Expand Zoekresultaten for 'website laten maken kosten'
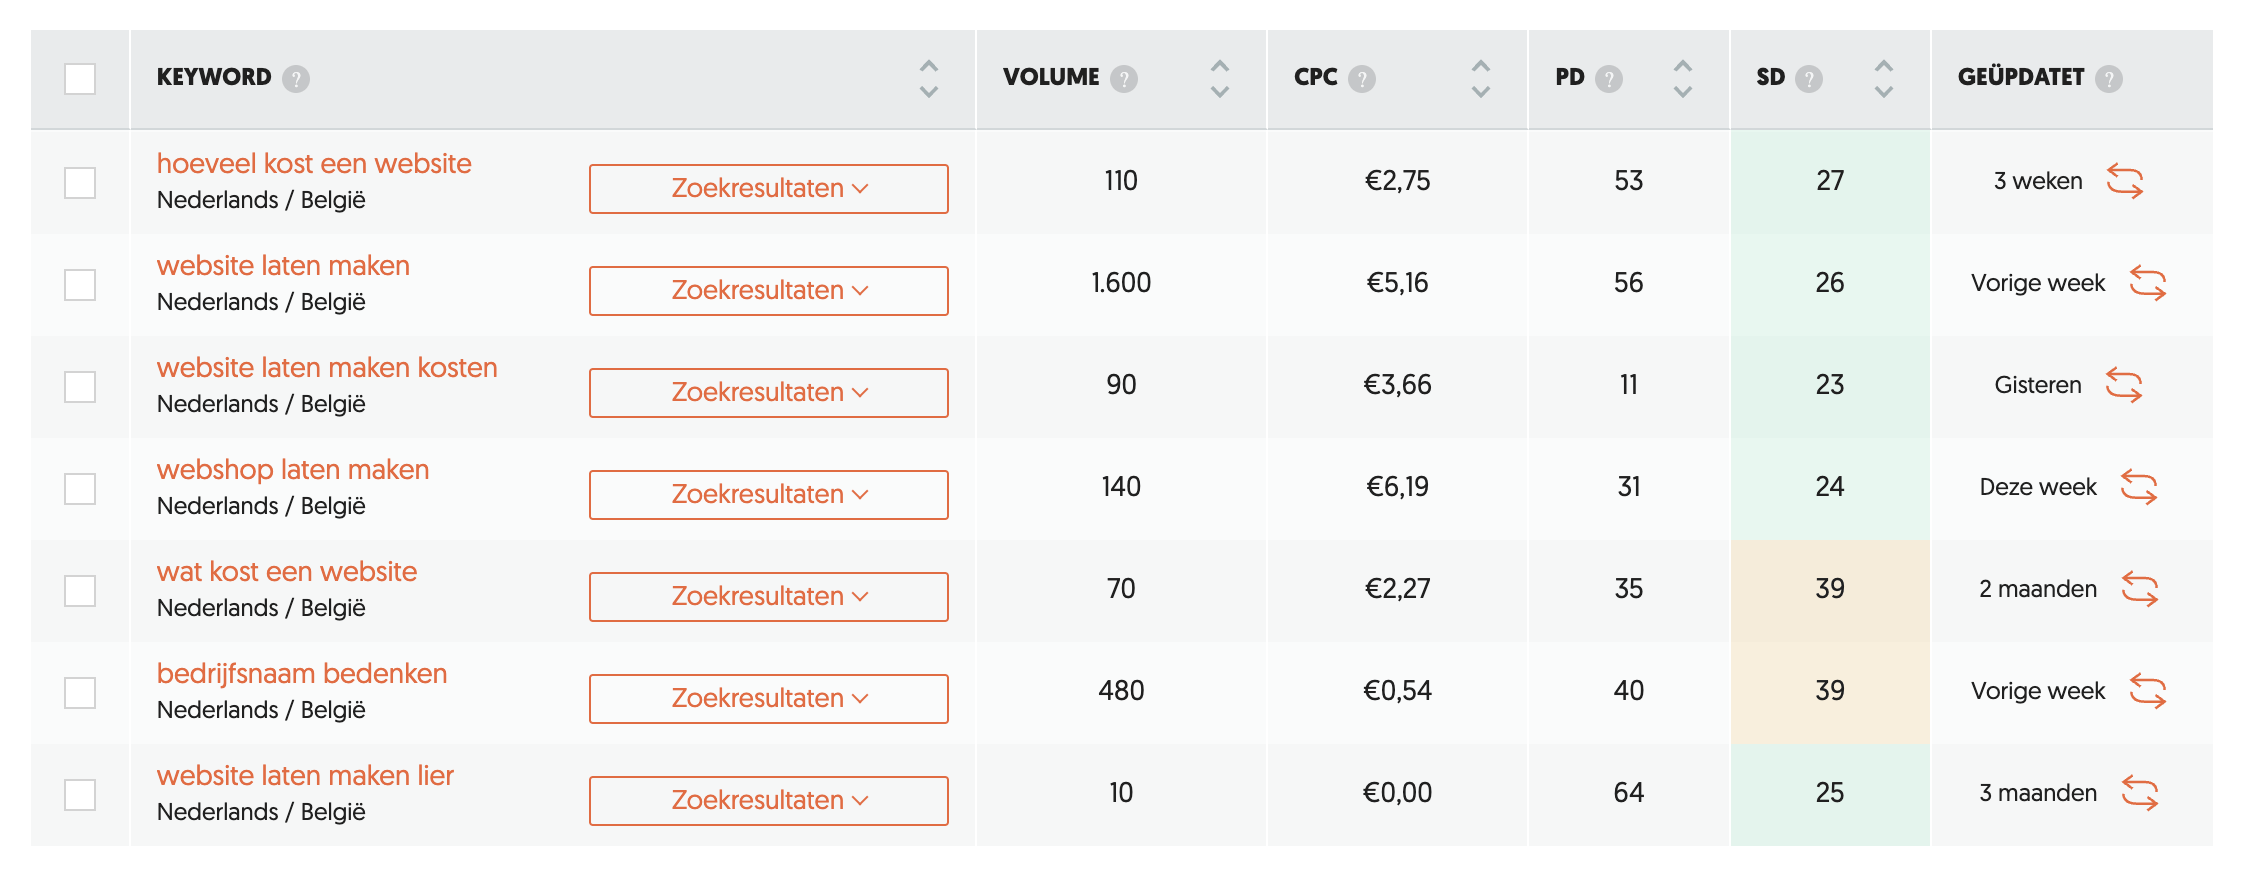 tap(768, 393)
